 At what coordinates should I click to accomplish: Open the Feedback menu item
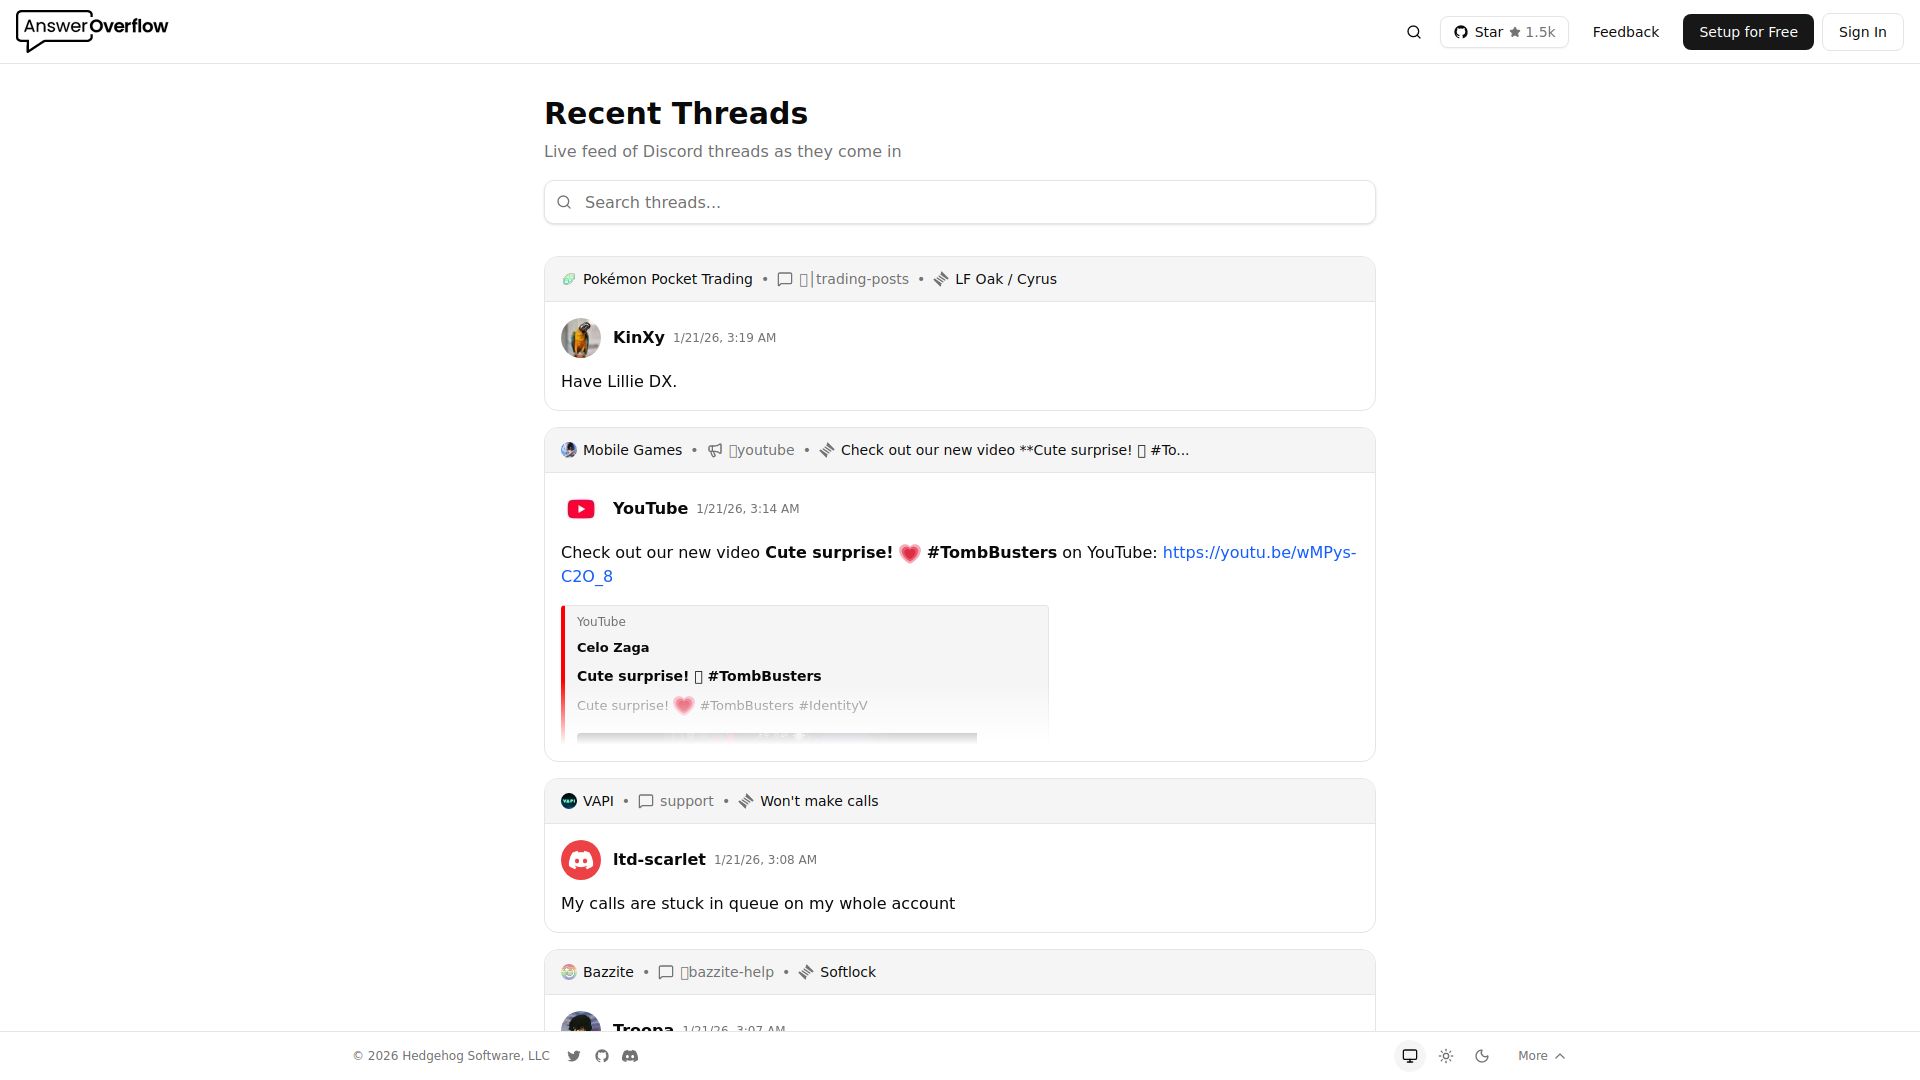click(x=1625, y=32)
